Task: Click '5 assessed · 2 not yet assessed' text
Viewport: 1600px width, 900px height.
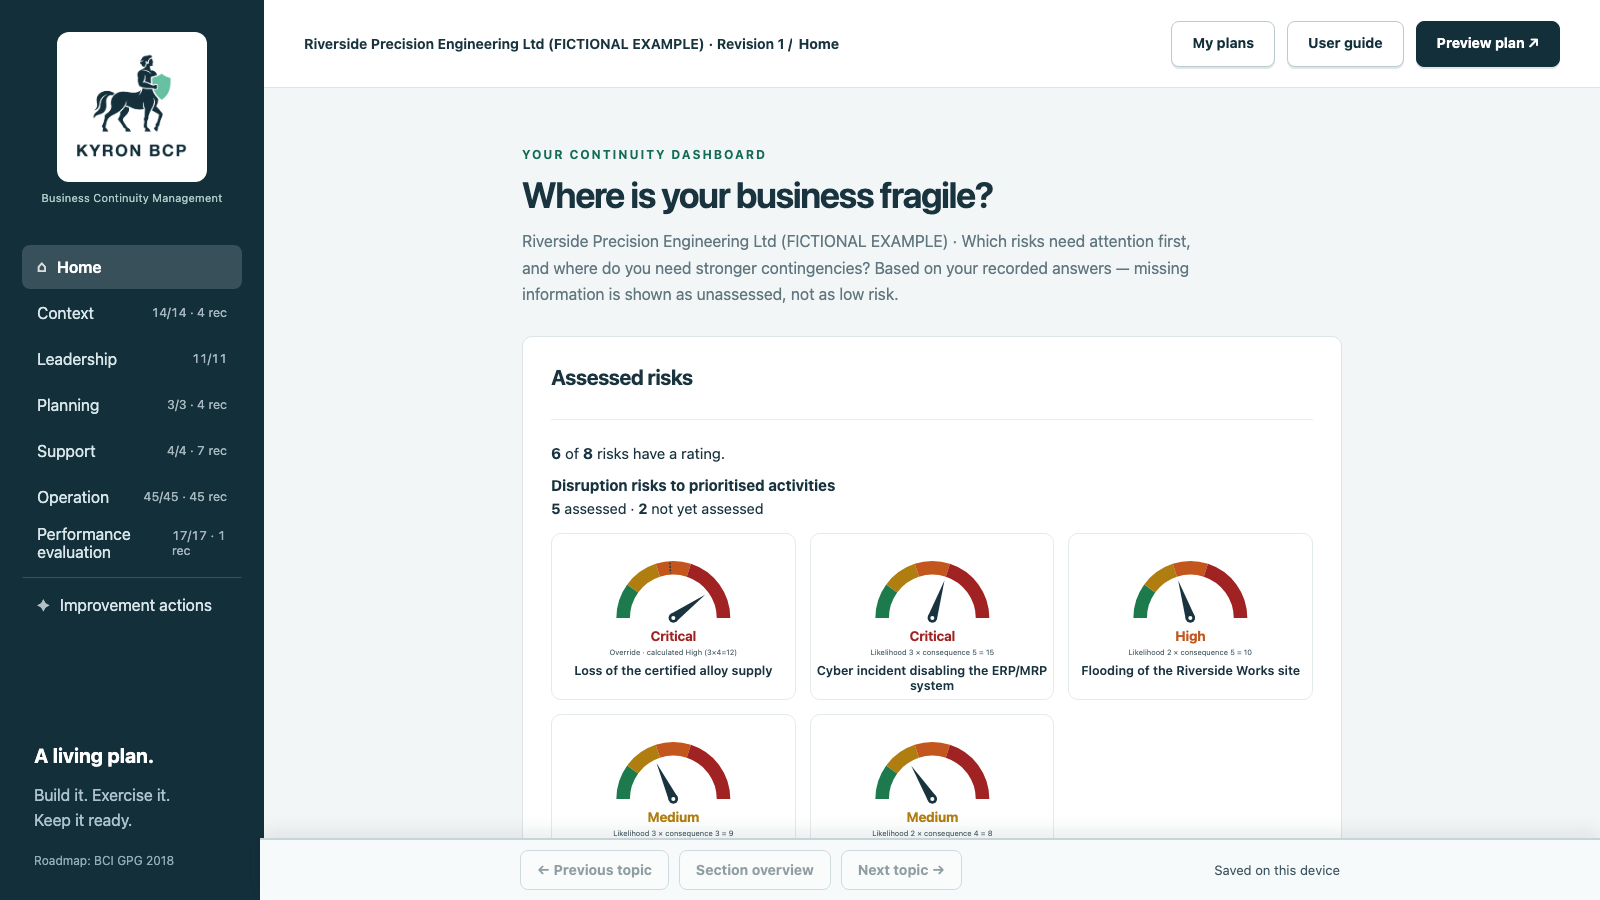Action: tap(657, 509)
